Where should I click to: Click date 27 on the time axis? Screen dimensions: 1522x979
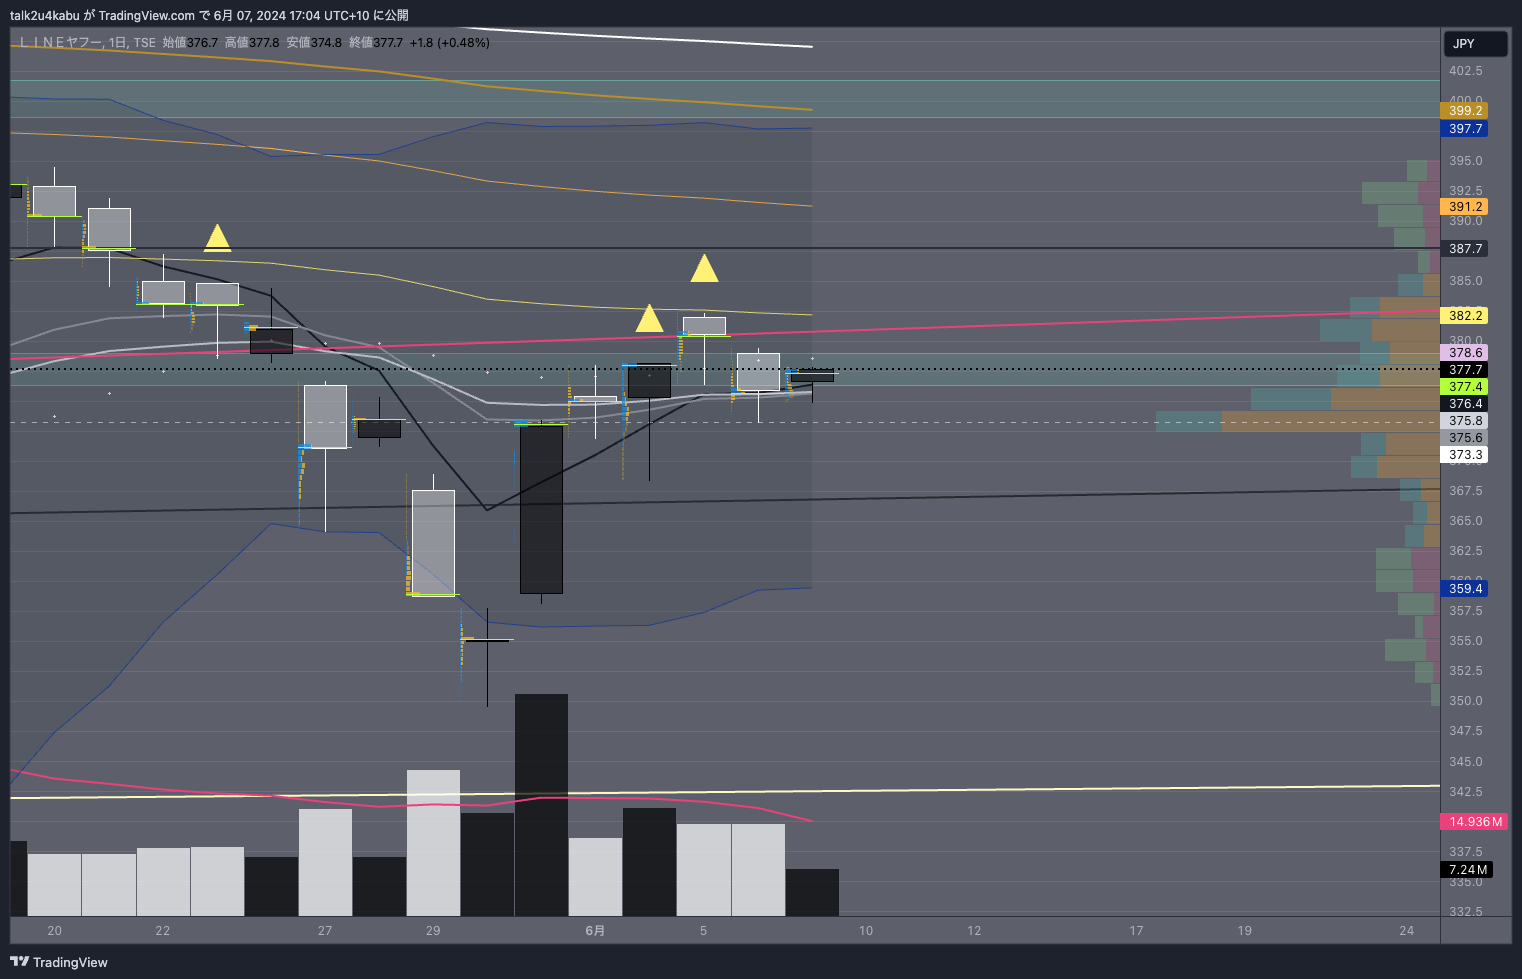[x=325, y=931]
